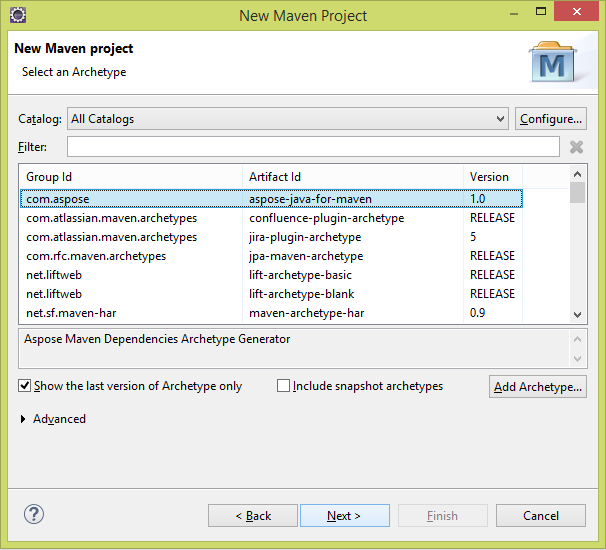Sort by the Group Id column header
The height and width of the screenshot is (550, 606).
pos(131,177)
